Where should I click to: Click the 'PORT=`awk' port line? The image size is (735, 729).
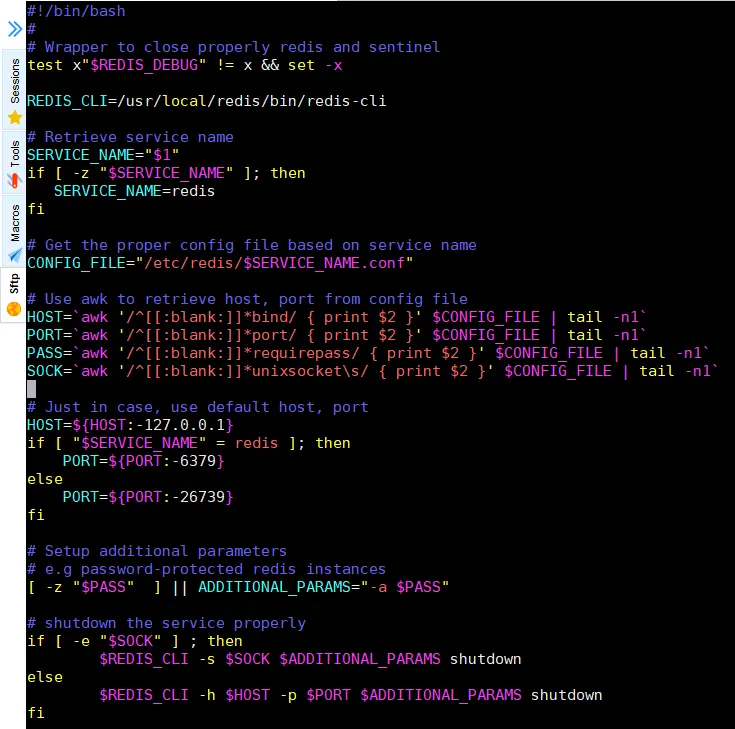click(x=337, y=335)
